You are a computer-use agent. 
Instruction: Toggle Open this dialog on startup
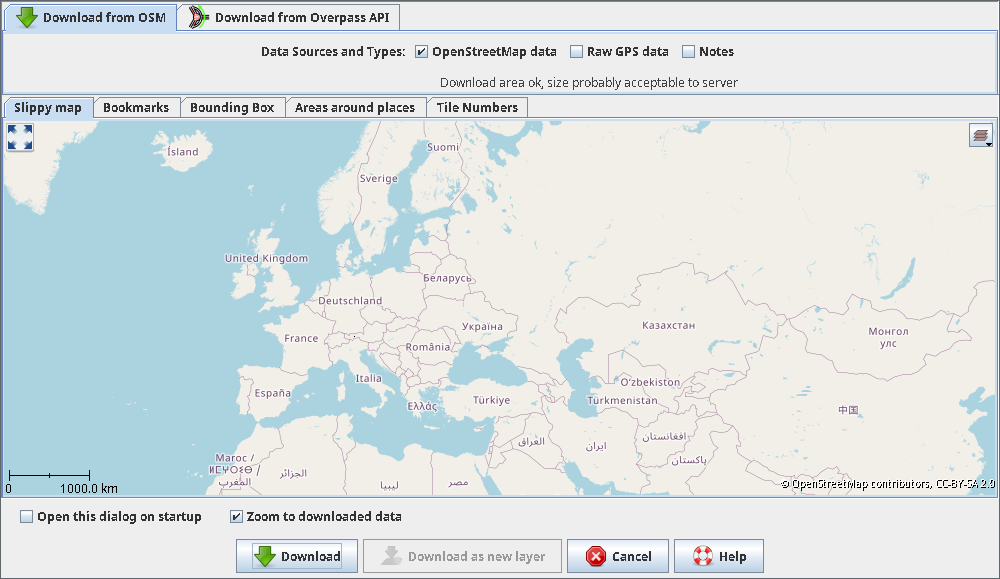(27, 517)
